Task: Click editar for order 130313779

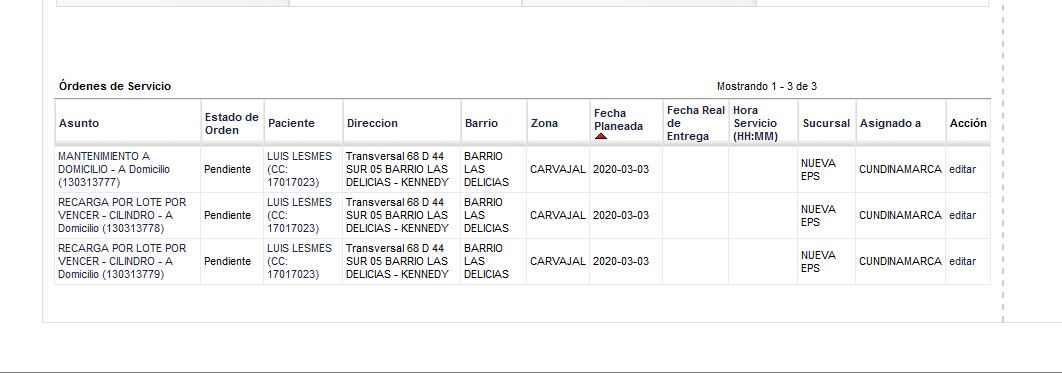Action: 962,261
